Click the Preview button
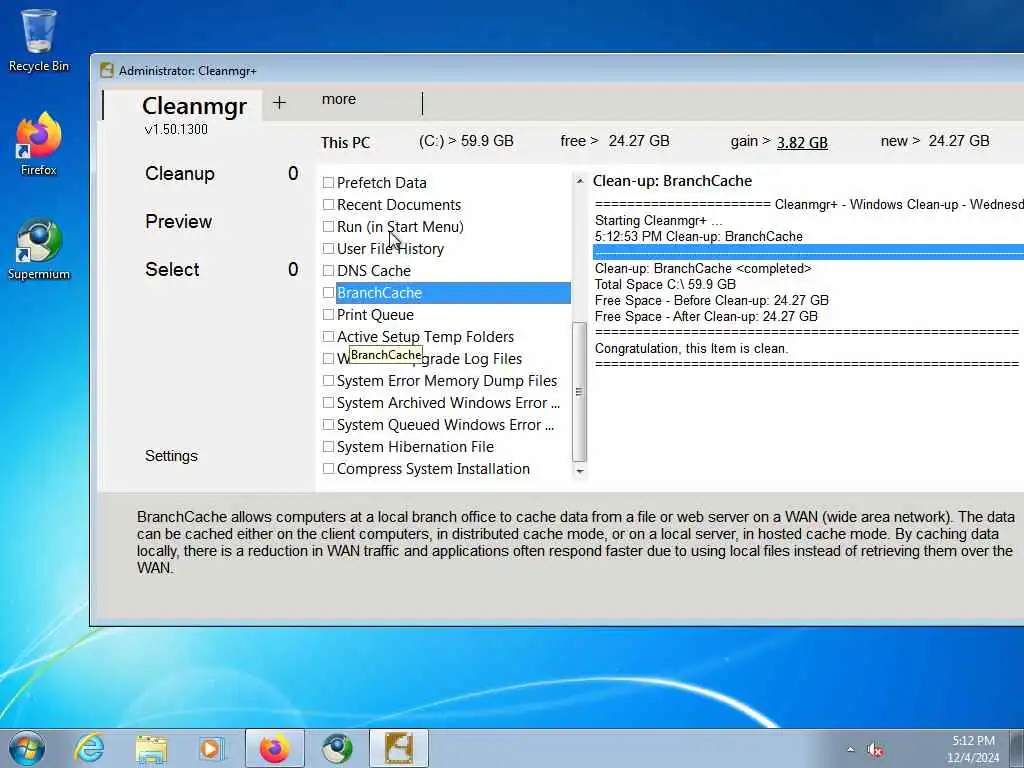The height and width of the screenshot is (768, 1024). click(178, 221)
